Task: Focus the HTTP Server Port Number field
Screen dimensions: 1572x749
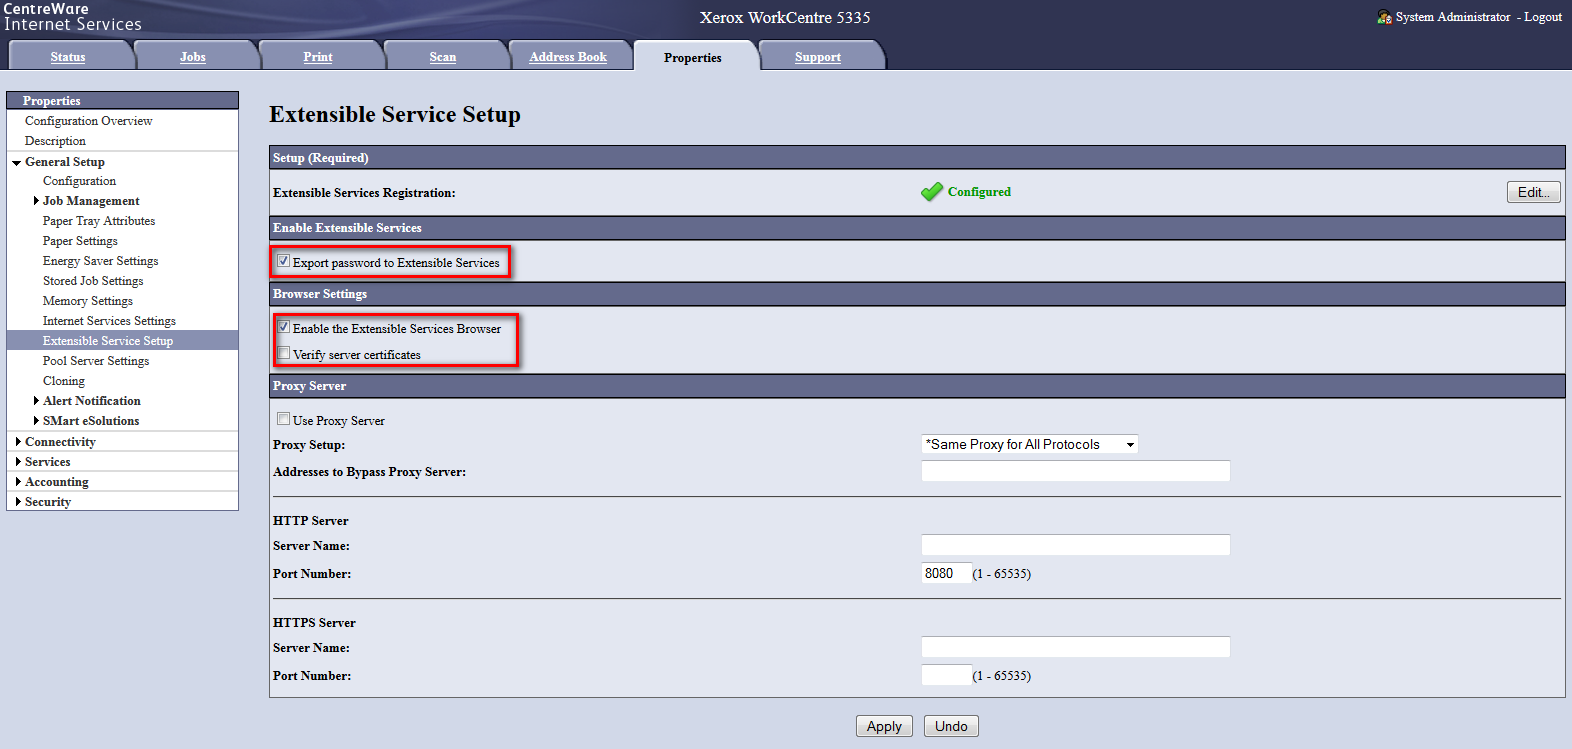Action: (x=945, y=573)
